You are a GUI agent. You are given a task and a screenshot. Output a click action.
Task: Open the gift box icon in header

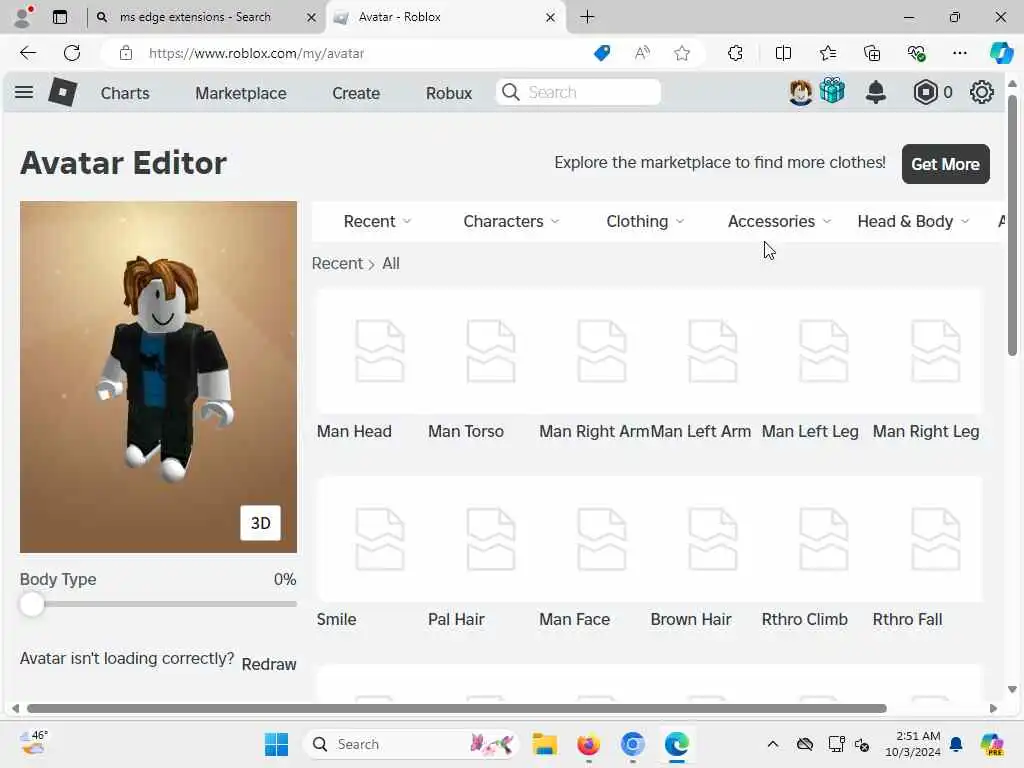[x=832, y=91]
